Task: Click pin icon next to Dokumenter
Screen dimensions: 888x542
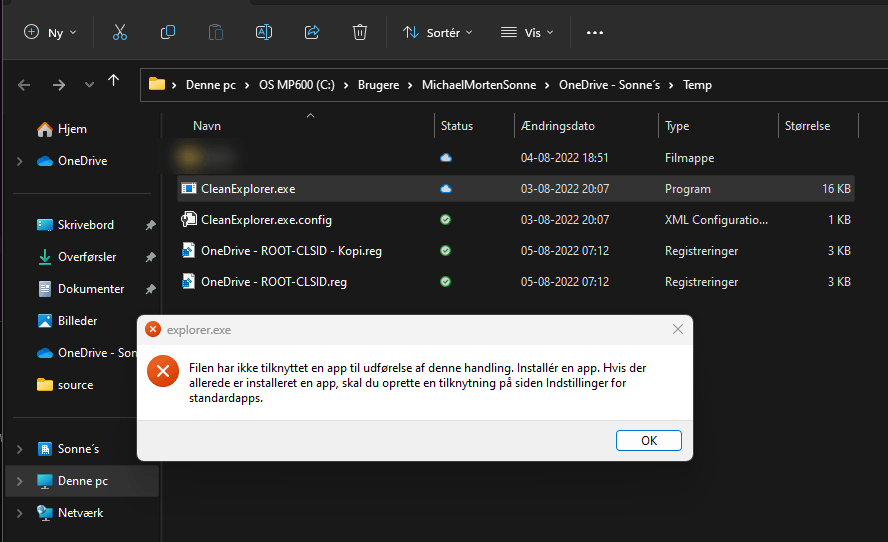Action: pos(150,289)
